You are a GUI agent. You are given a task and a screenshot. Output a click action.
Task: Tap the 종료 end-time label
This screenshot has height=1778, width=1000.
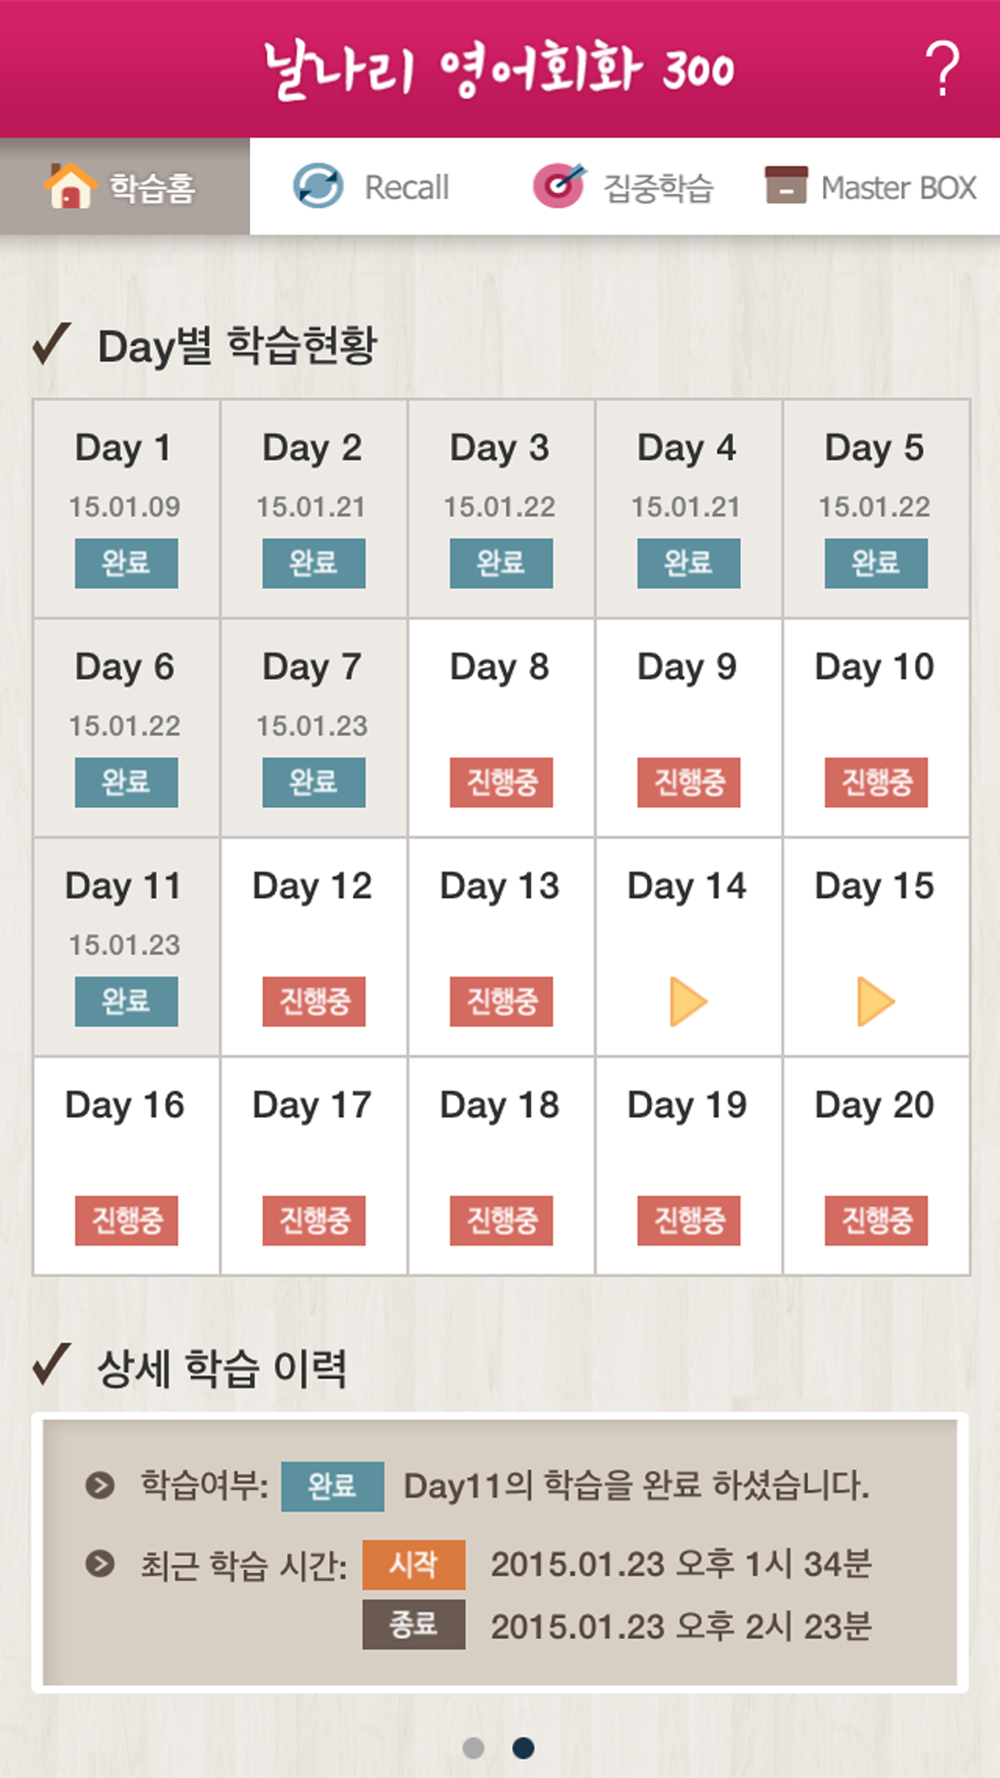(414, 1624)
